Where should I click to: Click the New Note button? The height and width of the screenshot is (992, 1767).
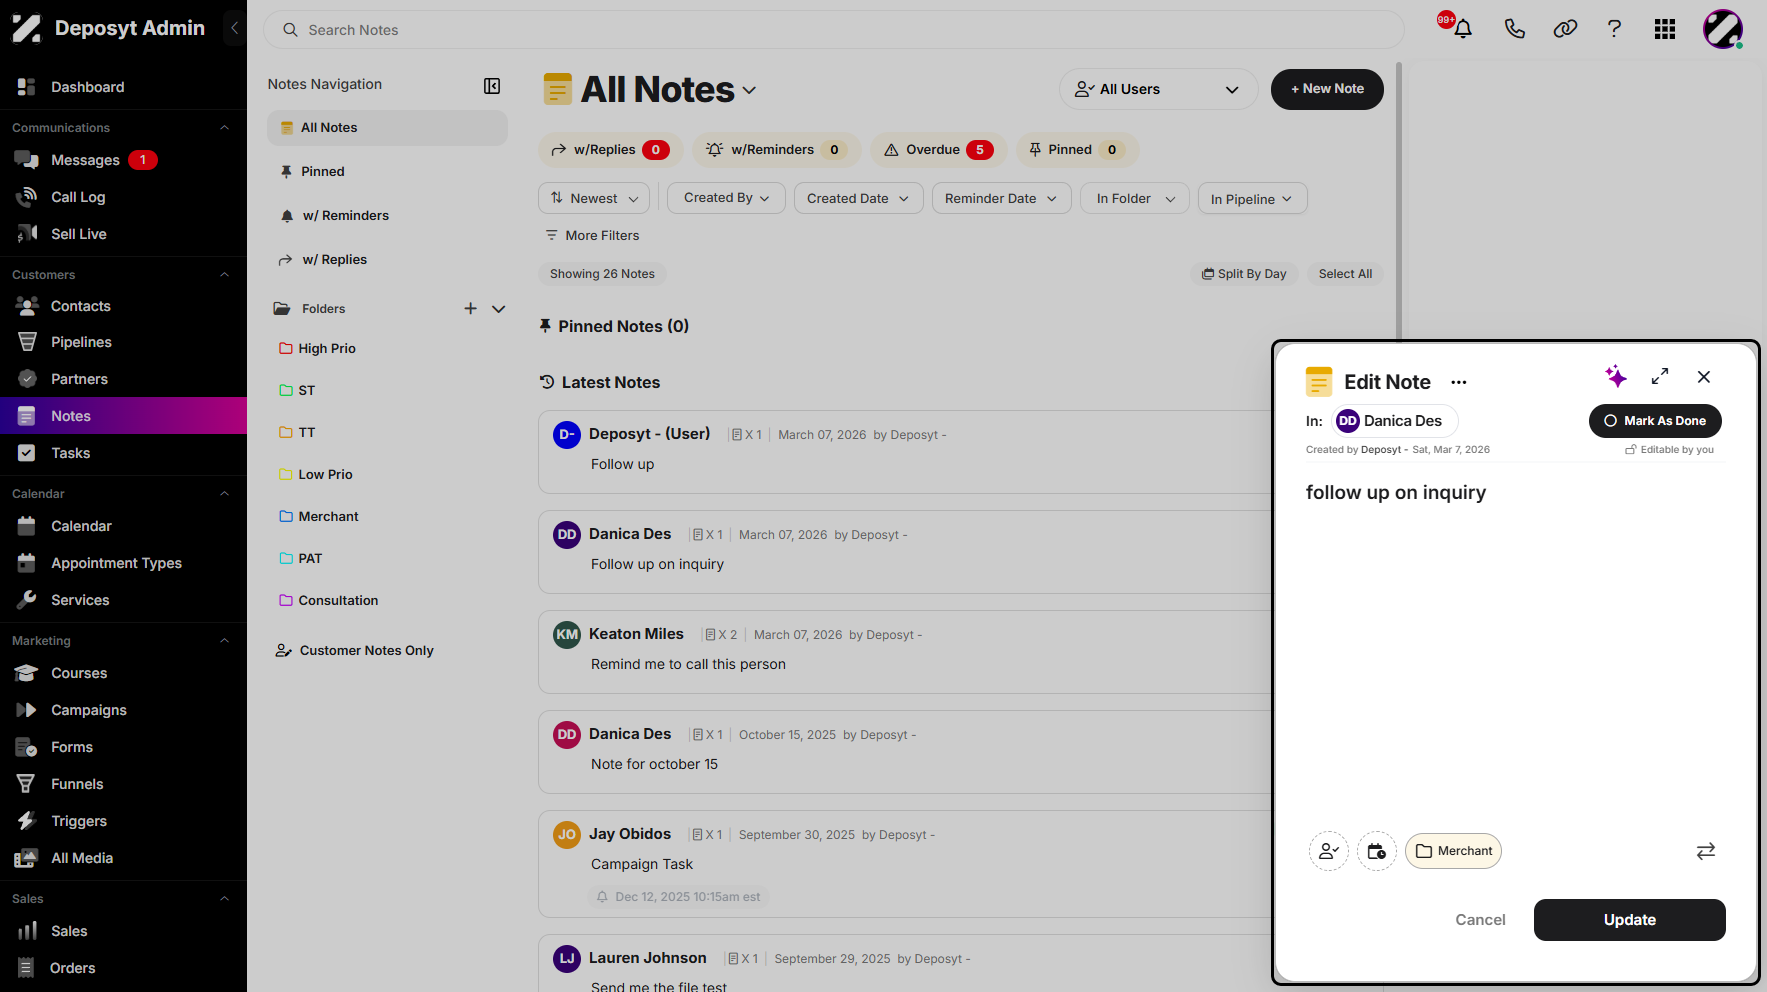click(1327, 89)
